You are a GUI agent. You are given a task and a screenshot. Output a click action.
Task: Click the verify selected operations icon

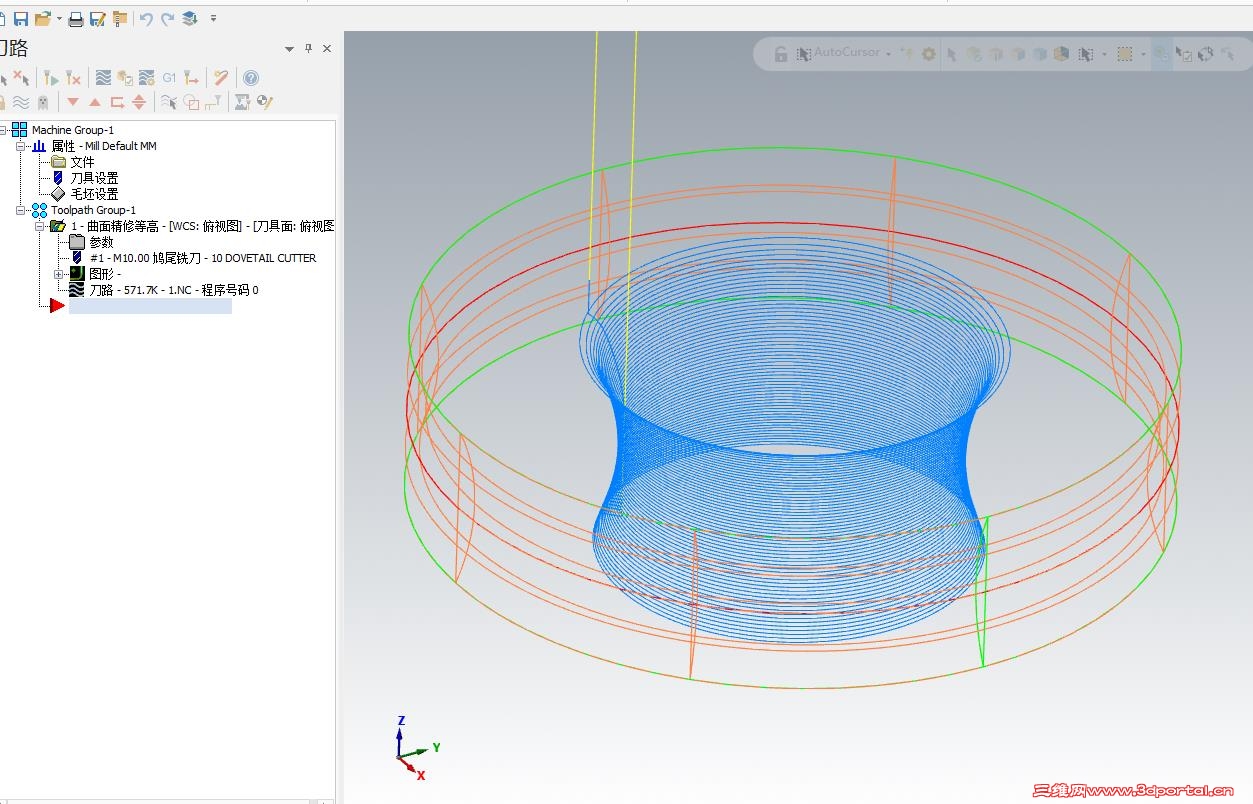125,78
